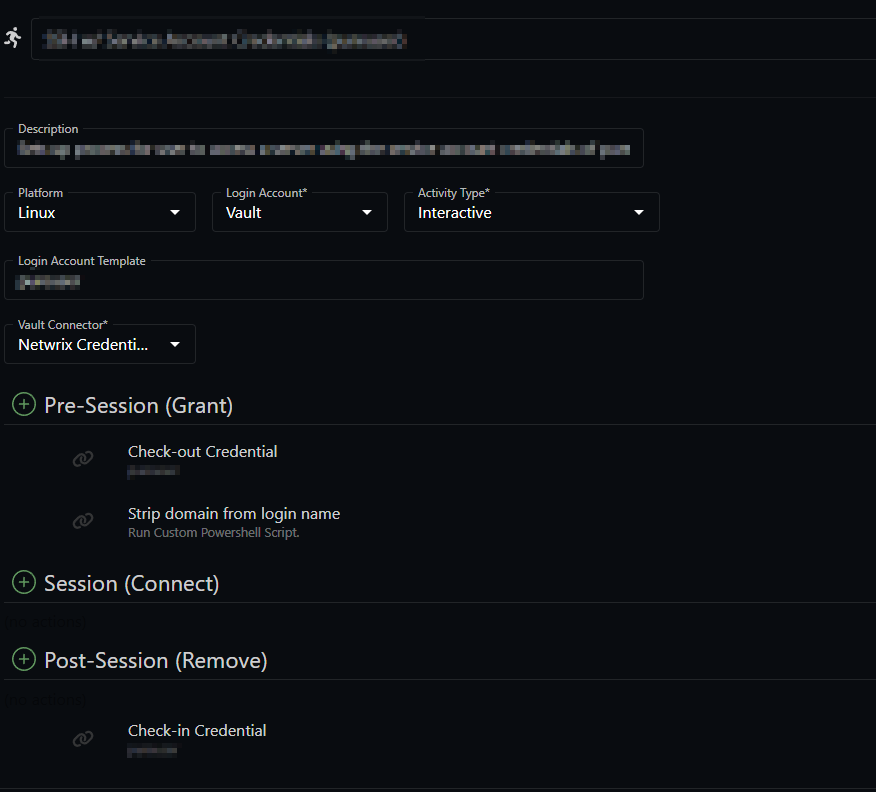This screenshot has height=792, width=876.
Task: Open the Activity Type dropdown showing Interactive
Action: [531, 213]
